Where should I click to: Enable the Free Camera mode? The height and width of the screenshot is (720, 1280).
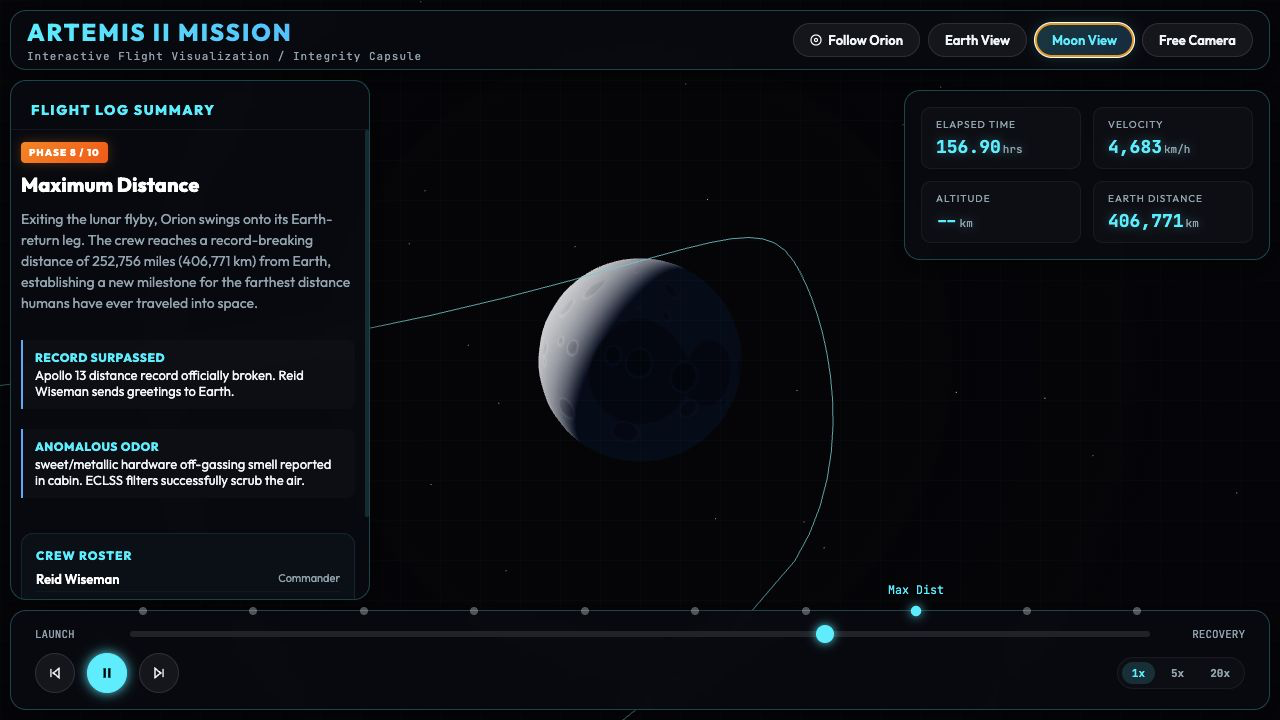1197,40
